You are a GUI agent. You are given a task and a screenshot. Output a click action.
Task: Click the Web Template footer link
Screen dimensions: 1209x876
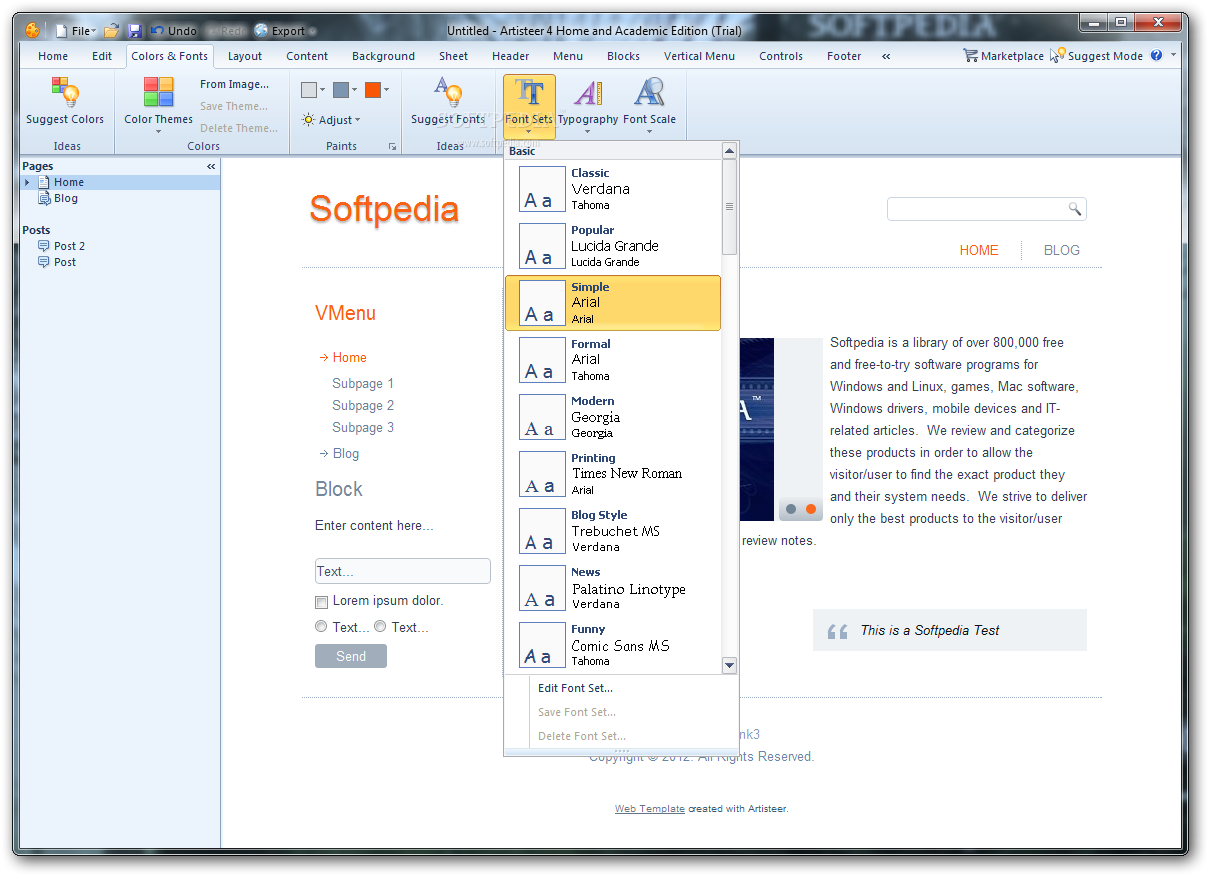coord(650,809)
